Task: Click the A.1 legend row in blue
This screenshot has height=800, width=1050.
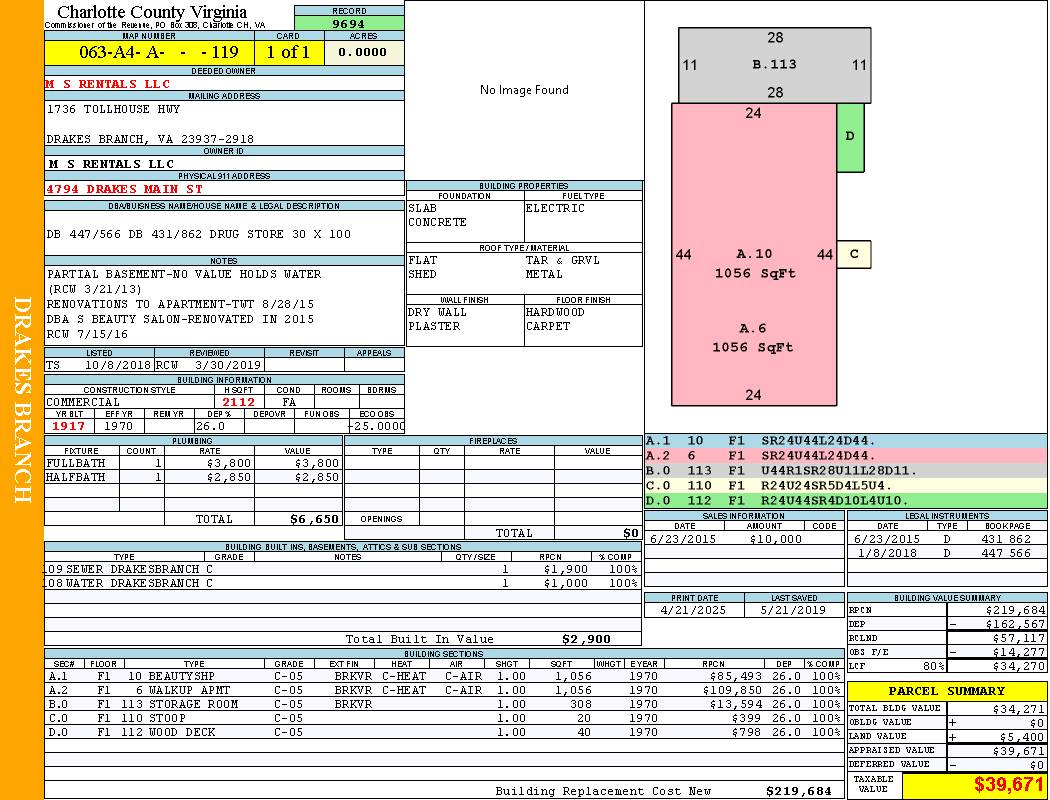Action: tap(845, 440)
